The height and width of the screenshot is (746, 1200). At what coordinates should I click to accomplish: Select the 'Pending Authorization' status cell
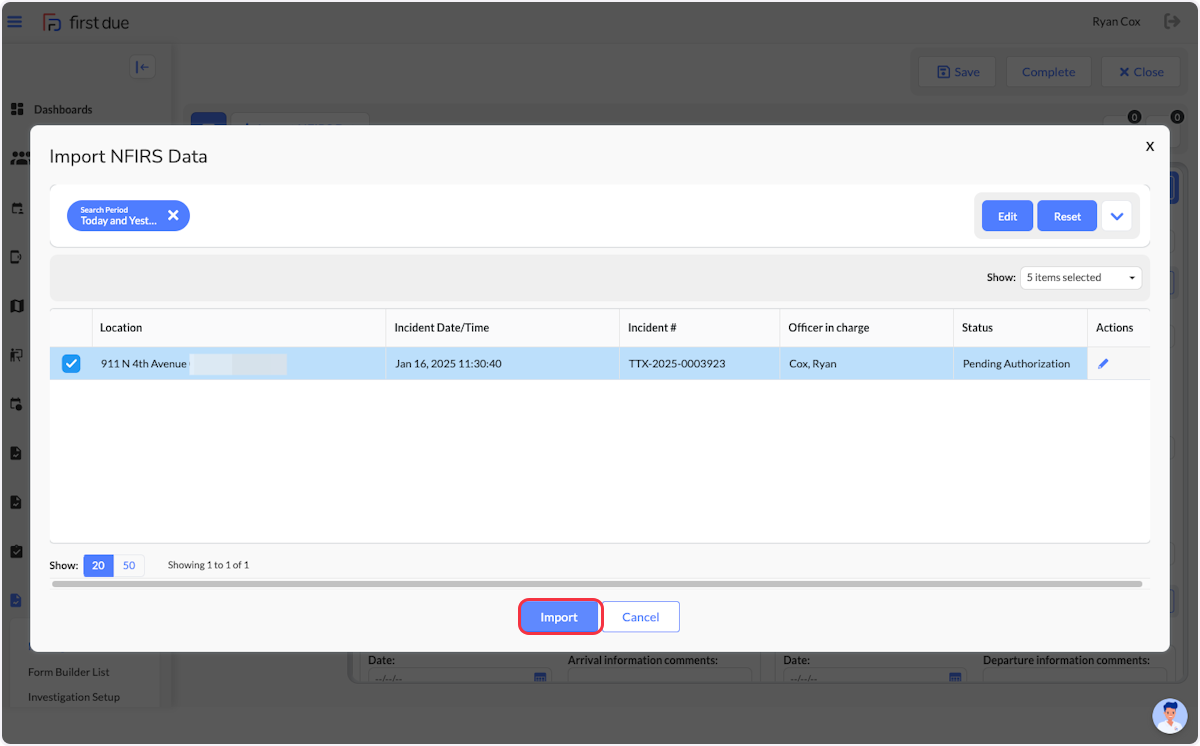pos(1020,364)
